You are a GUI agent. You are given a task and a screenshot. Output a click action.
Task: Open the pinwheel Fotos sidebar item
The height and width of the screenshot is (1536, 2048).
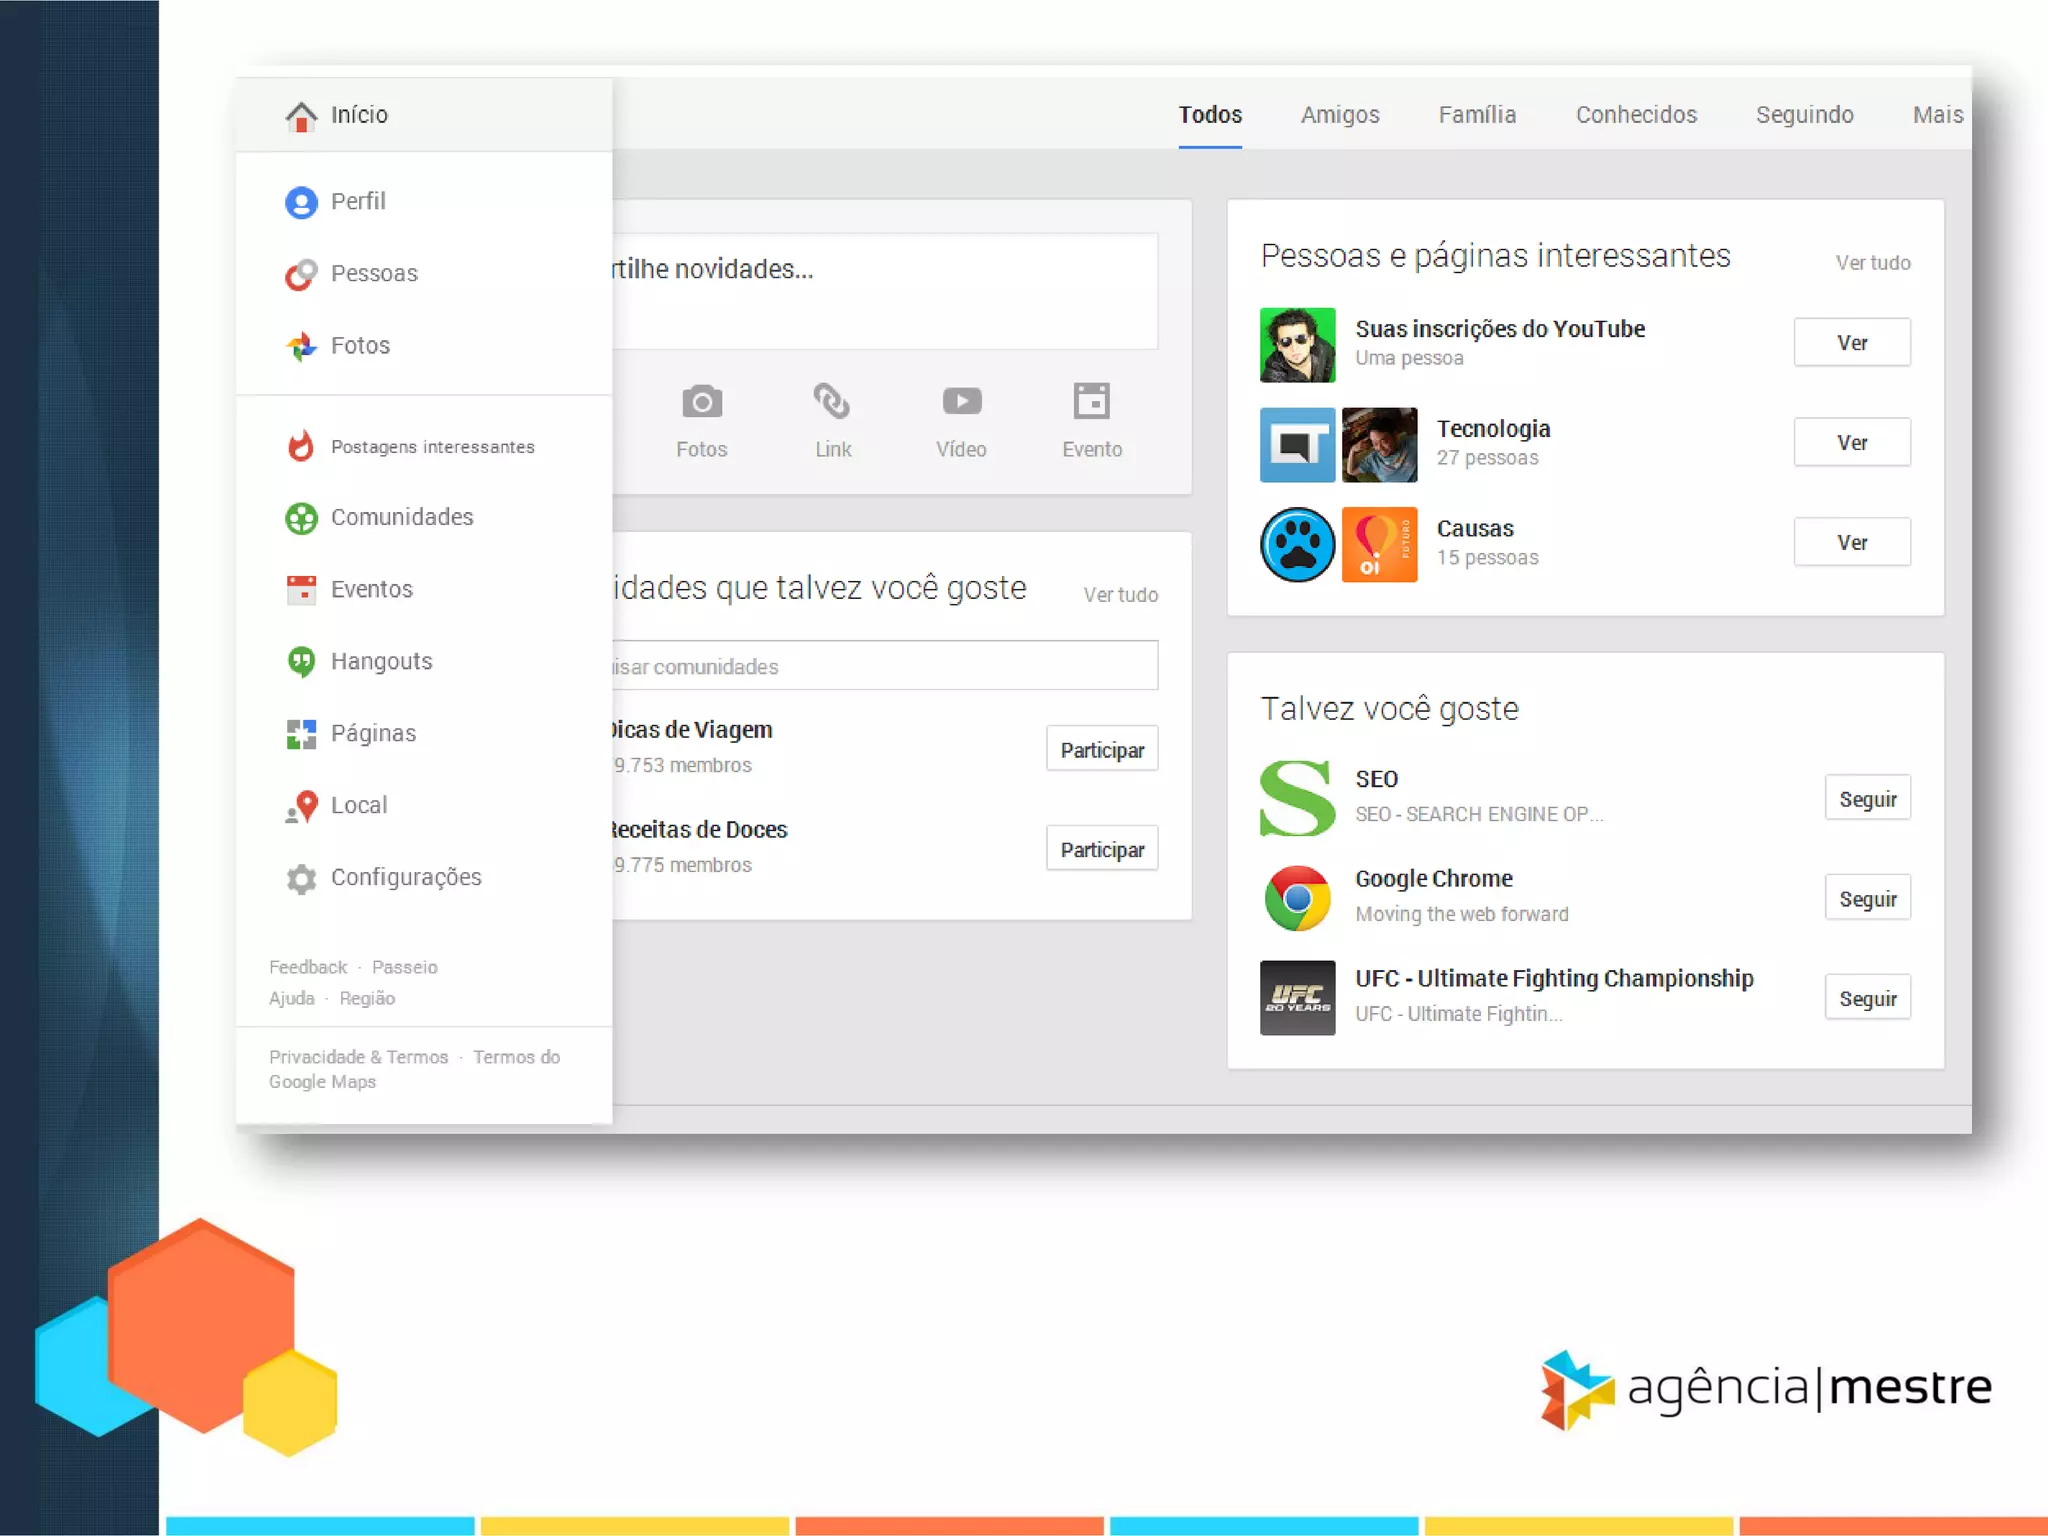(x=301, y=346)
